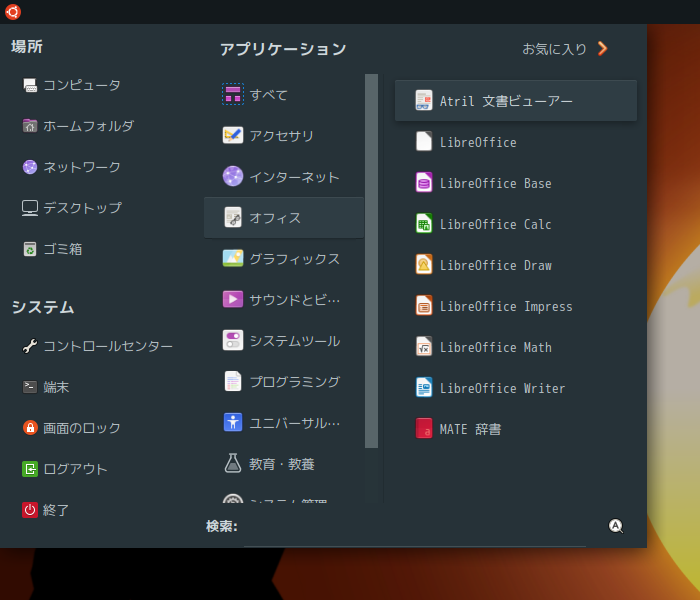
Task: Open the ゴミ箱 trash icon
Action: [x=30, y=249]
